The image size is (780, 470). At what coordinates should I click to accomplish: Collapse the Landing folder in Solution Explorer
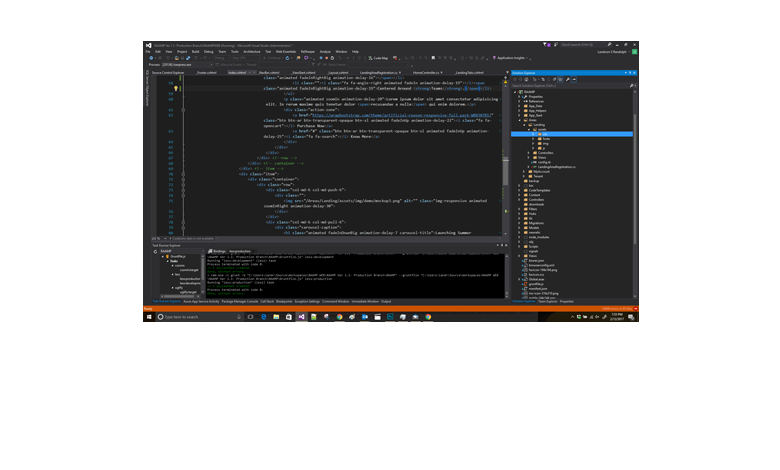525,126
